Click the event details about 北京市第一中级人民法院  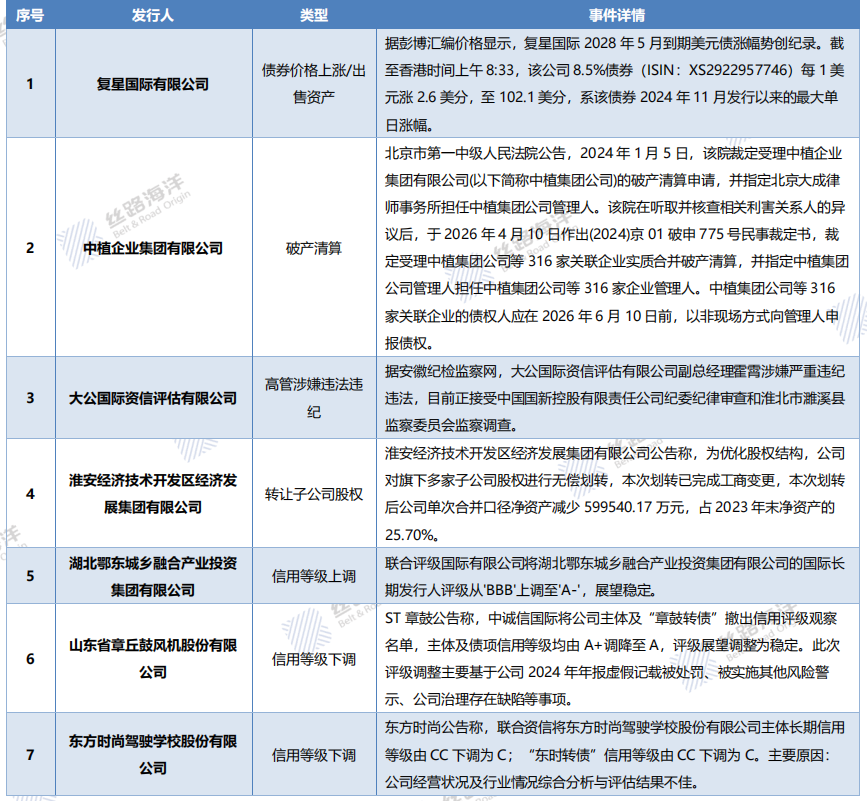(x=616, y=247)
